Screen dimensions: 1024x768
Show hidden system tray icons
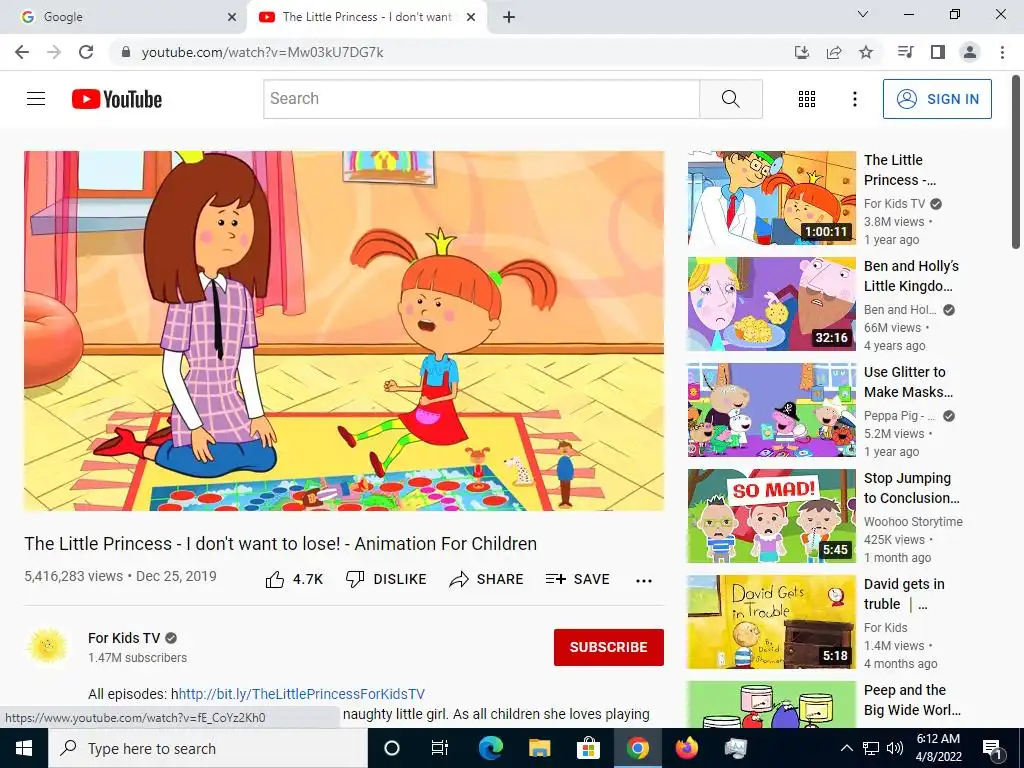846,748
